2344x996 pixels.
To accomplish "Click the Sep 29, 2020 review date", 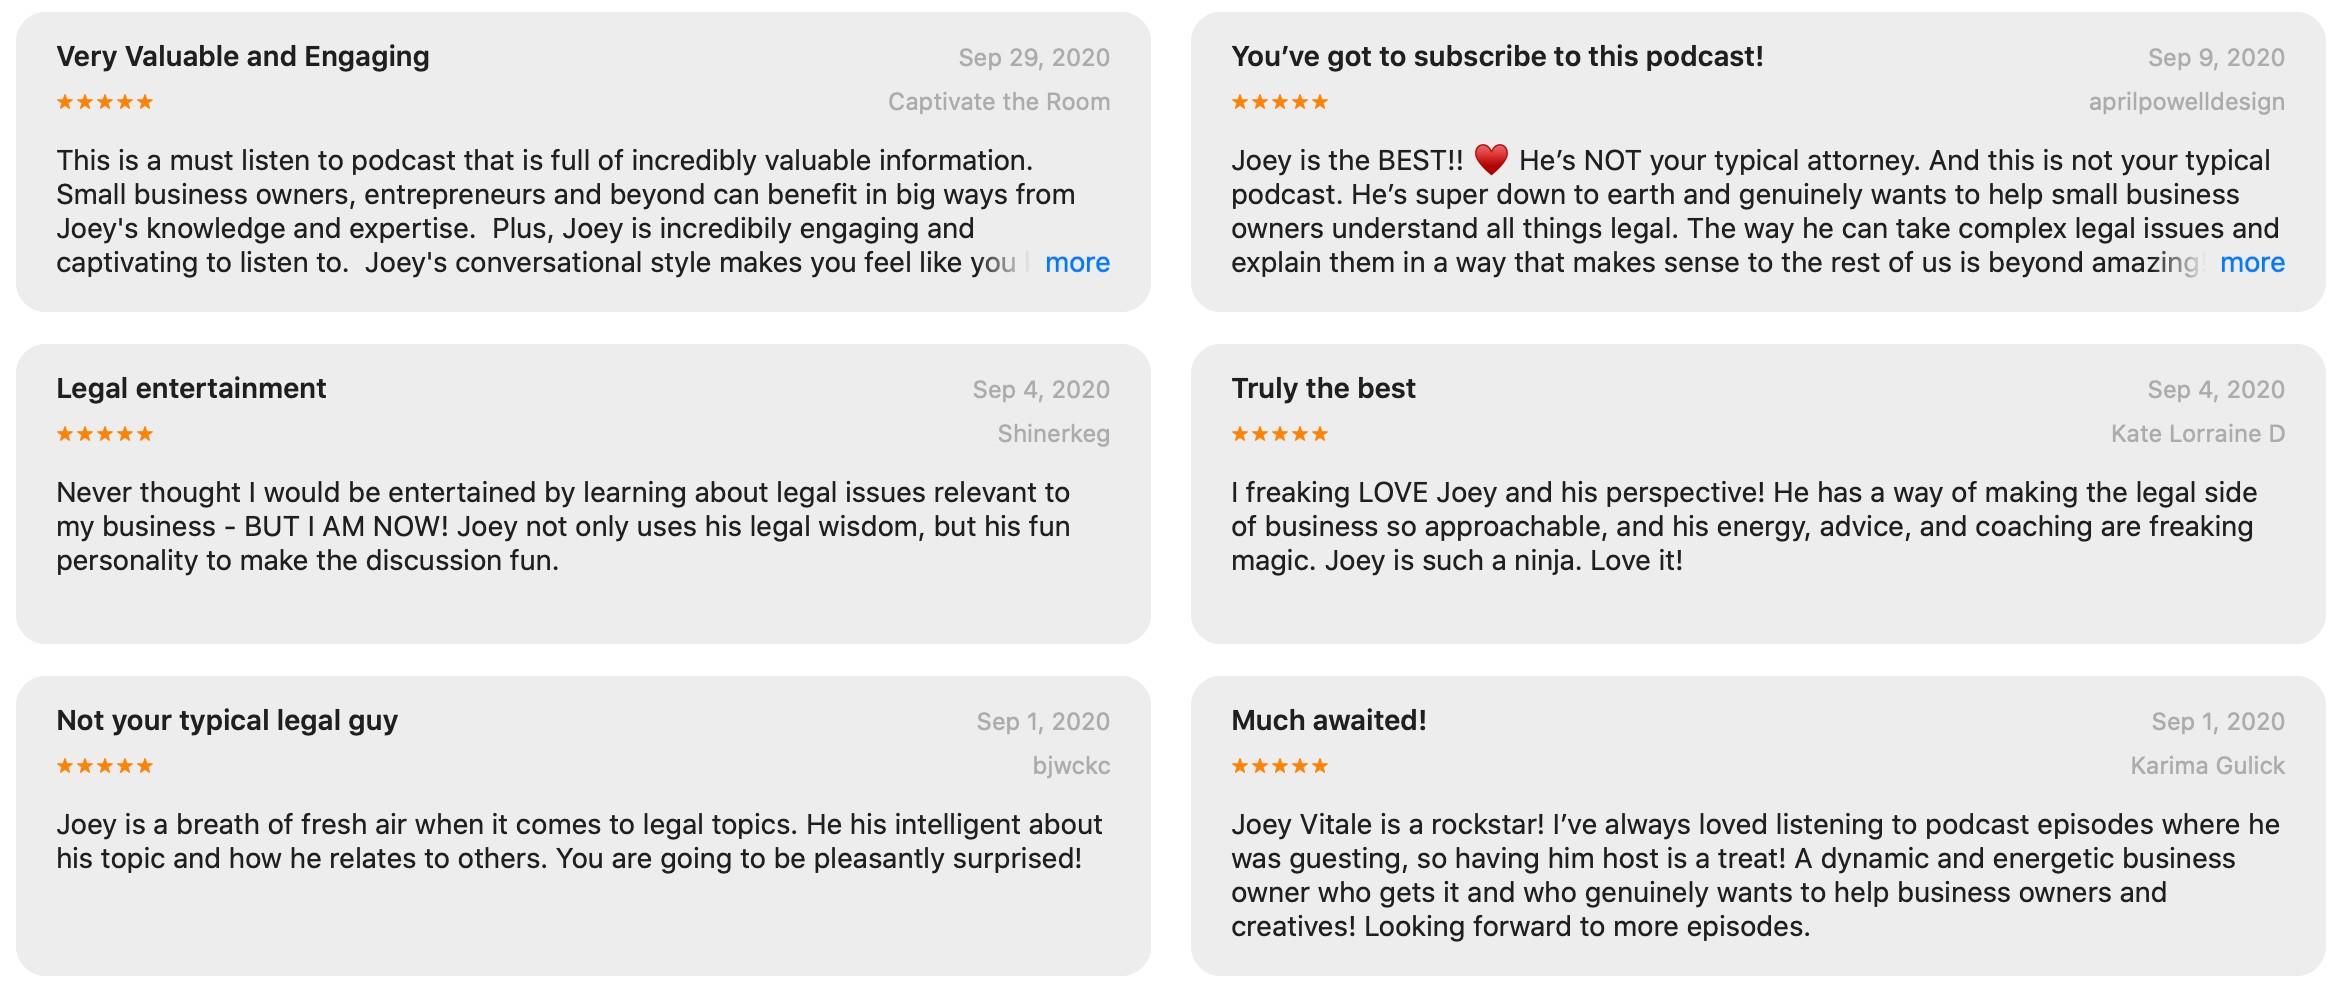I will 1033,58.
